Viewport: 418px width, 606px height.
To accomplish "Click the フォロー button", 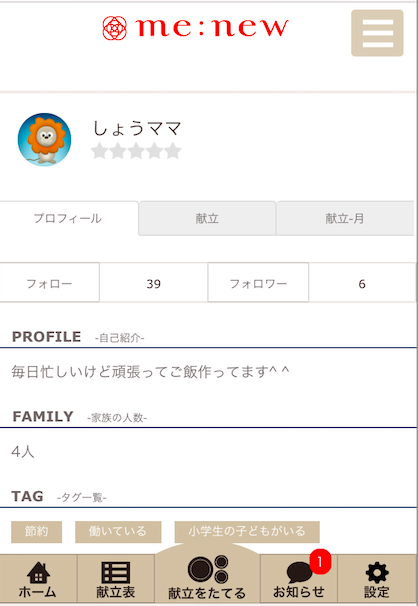I will tap(49, 283).
